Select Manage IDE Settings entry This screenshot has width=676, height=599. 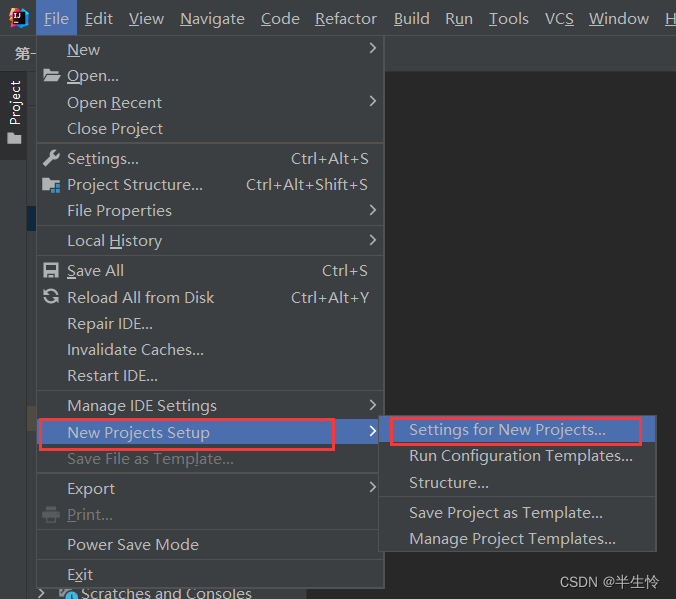(x=210, y=406)
